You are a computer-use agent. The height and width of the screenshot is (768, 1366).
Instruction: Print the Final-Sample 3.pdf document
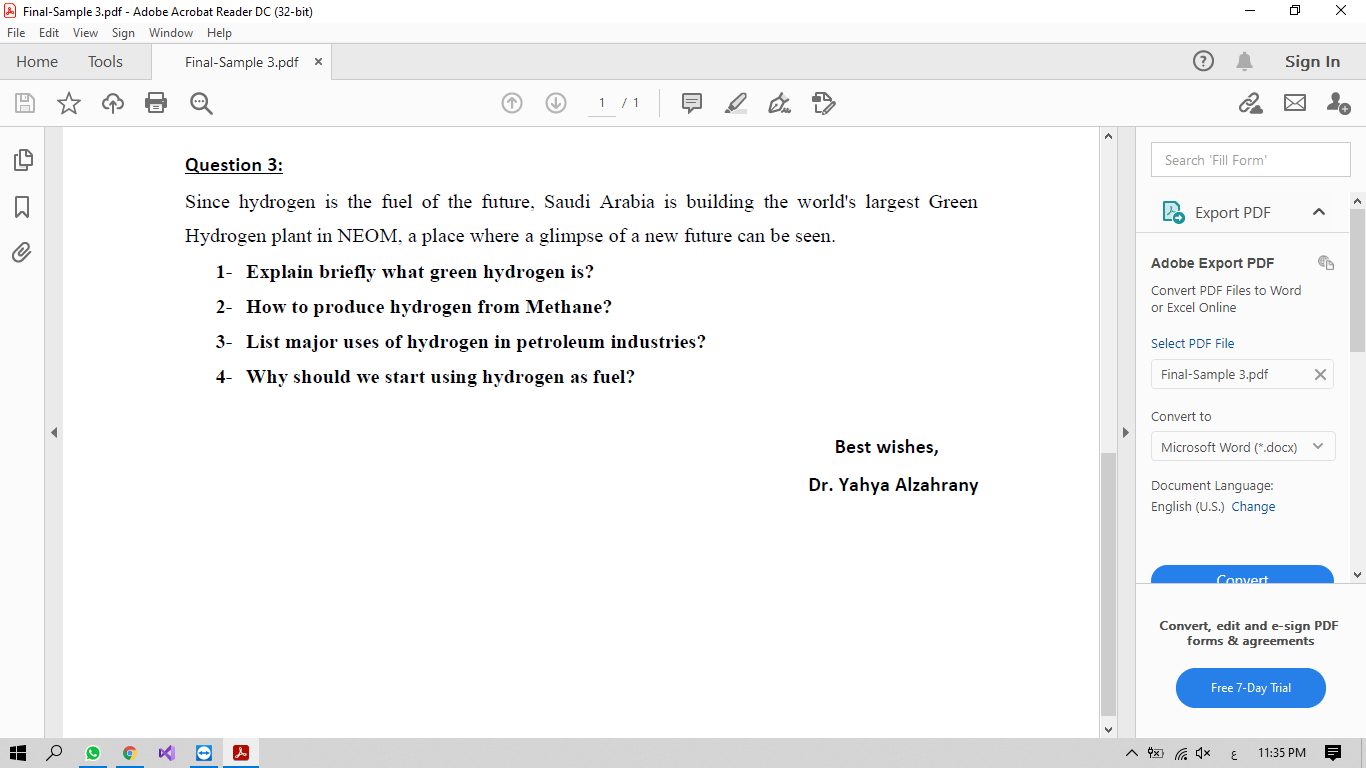(156, 102)
